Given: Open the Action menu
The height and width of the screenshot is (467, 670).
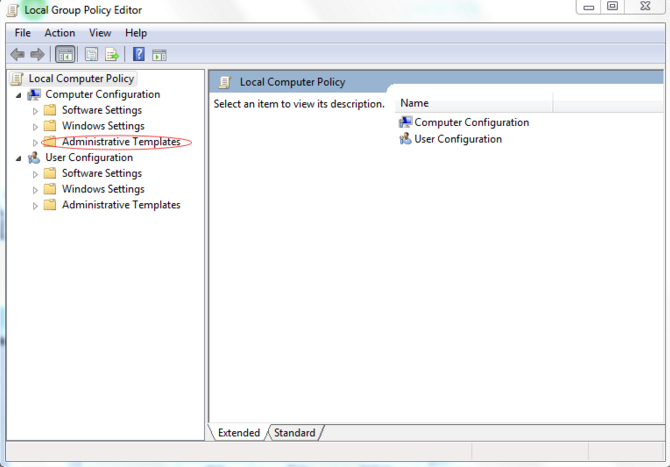Looking at the screenshot, I should pyautogui.click(x=60, y=33).
